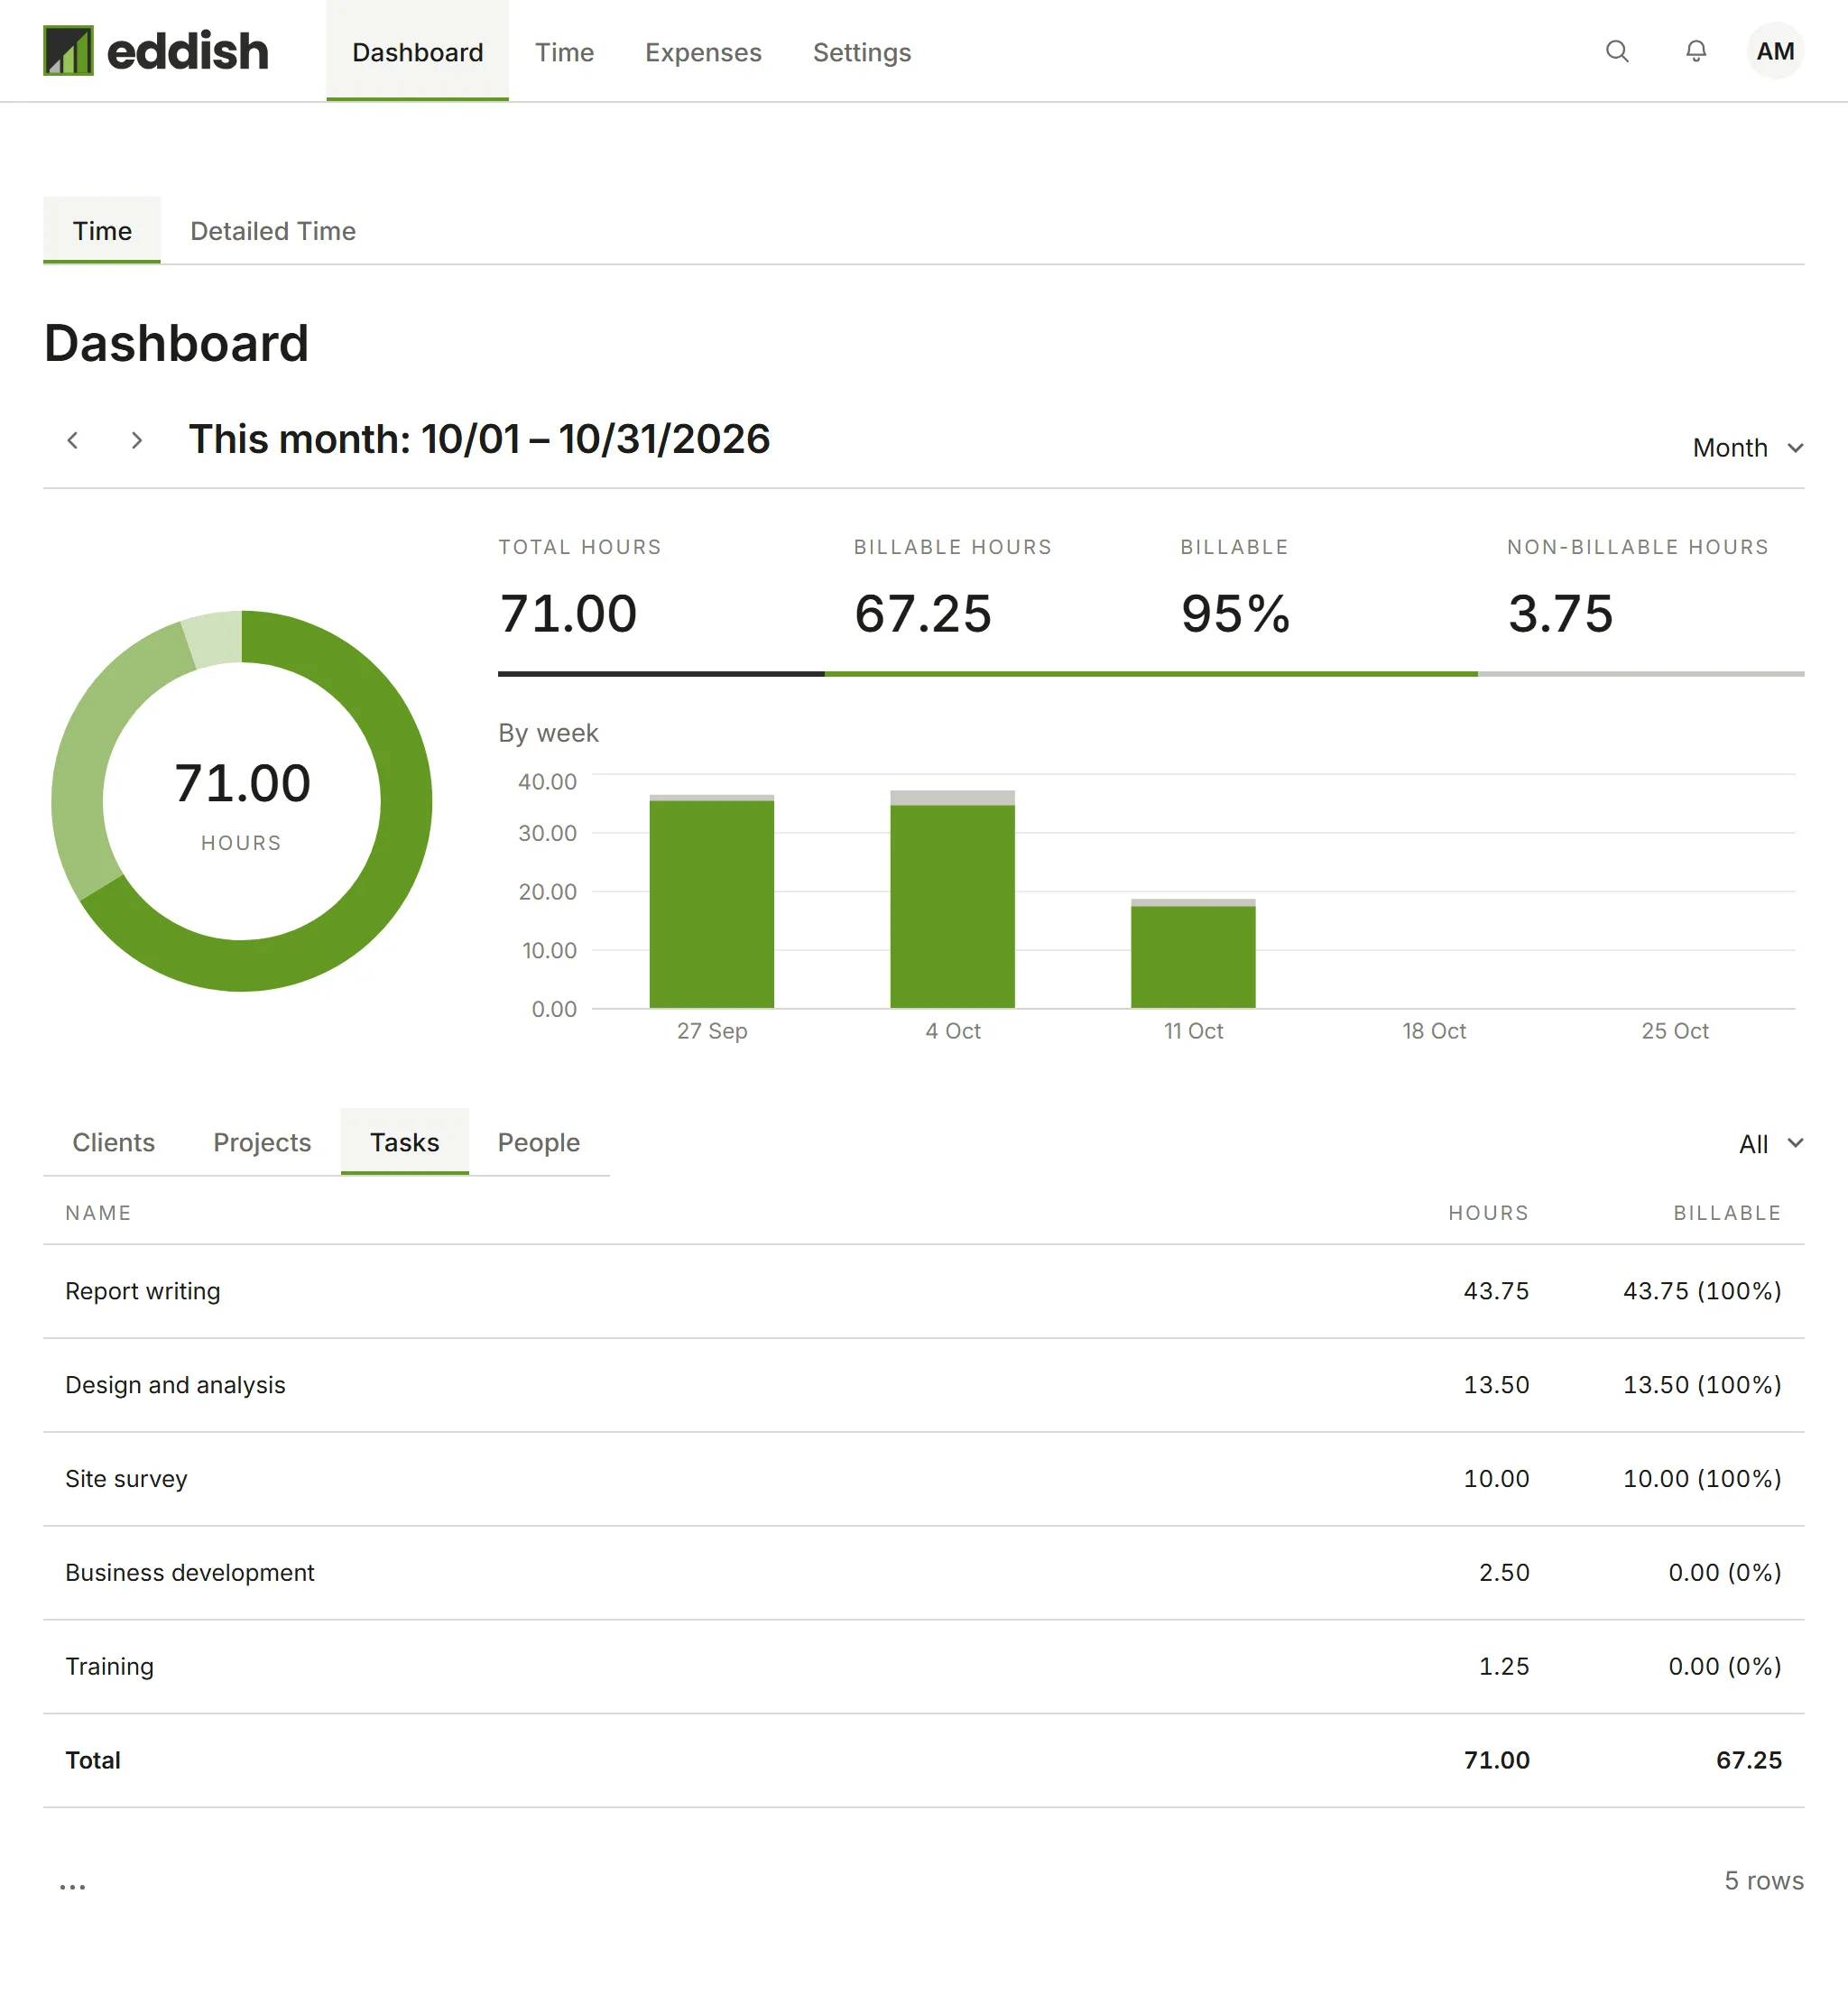Select the Time sub-tab

click(x=102, y=231)
